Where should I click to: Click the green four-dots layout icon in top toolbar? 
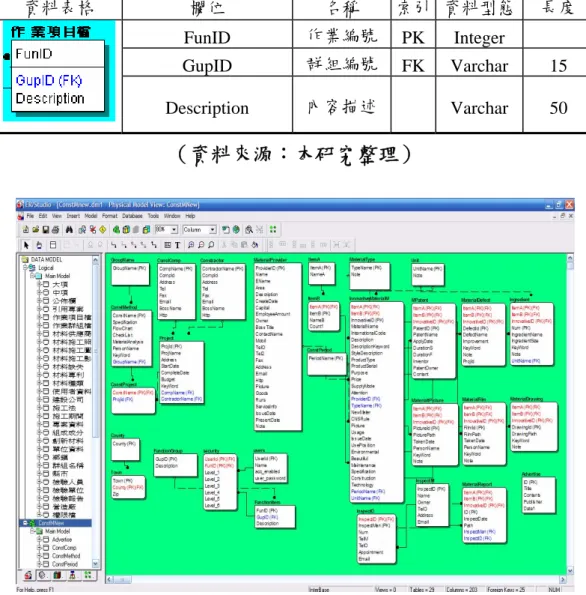pos(273,229)
